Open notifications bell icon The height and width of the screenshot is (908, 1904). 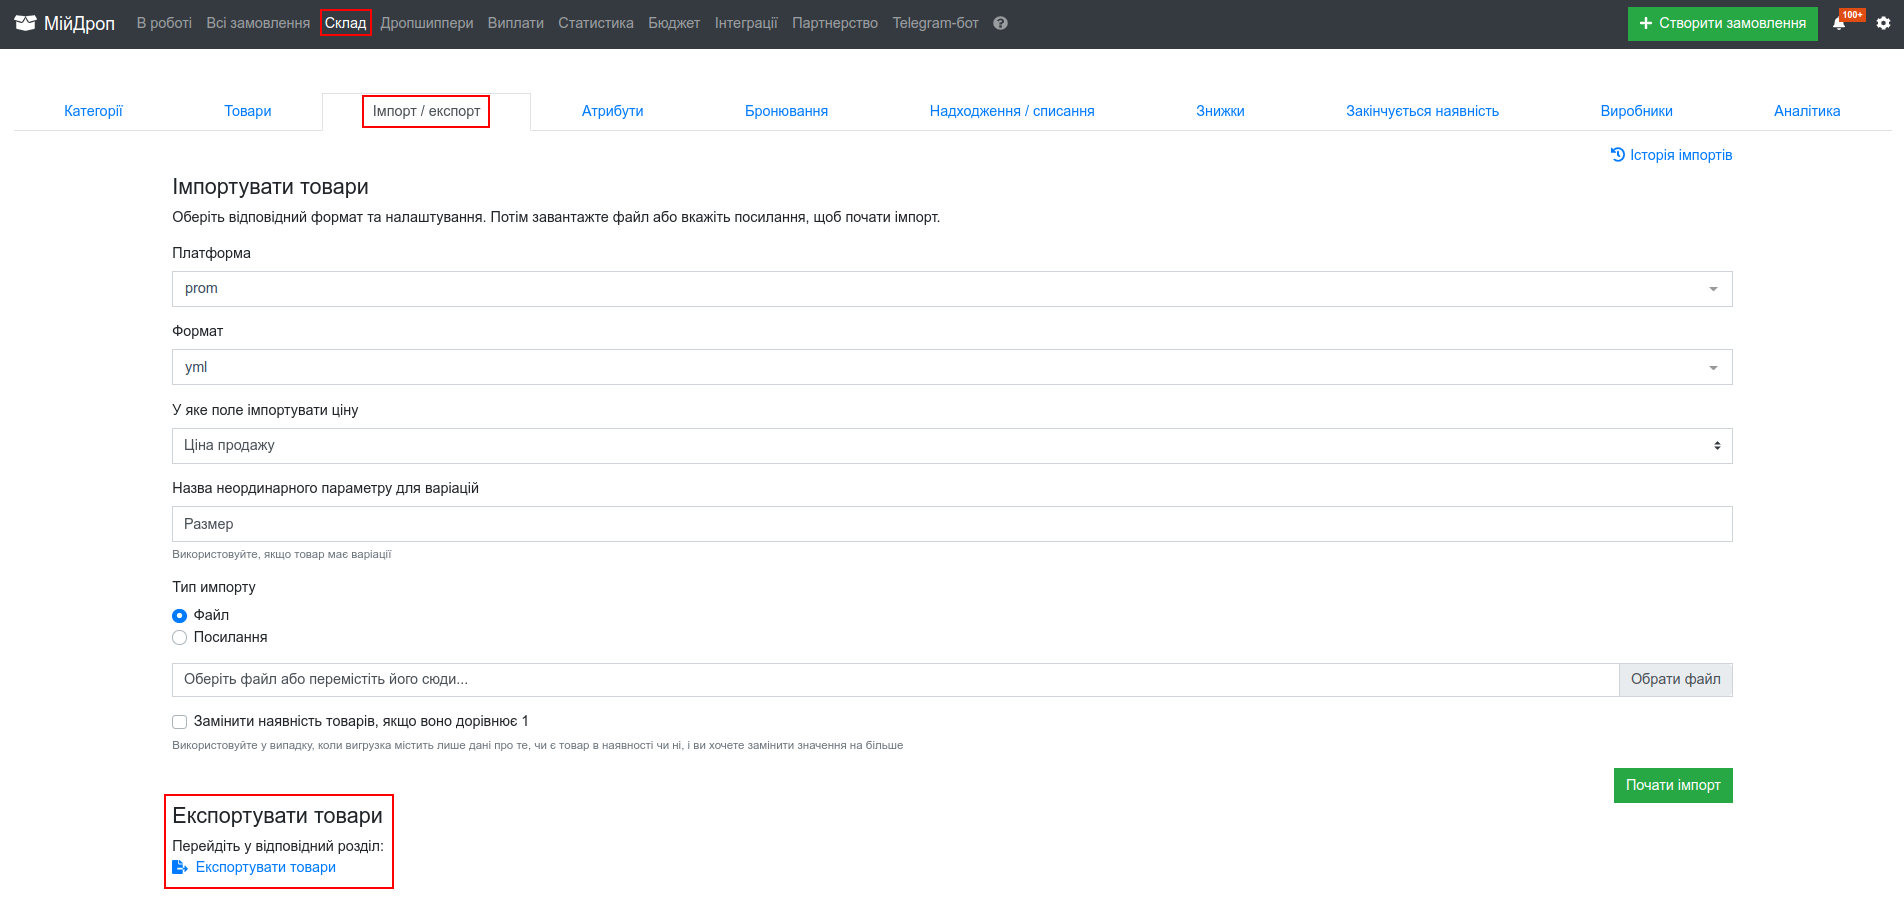tap(1839, 23)
